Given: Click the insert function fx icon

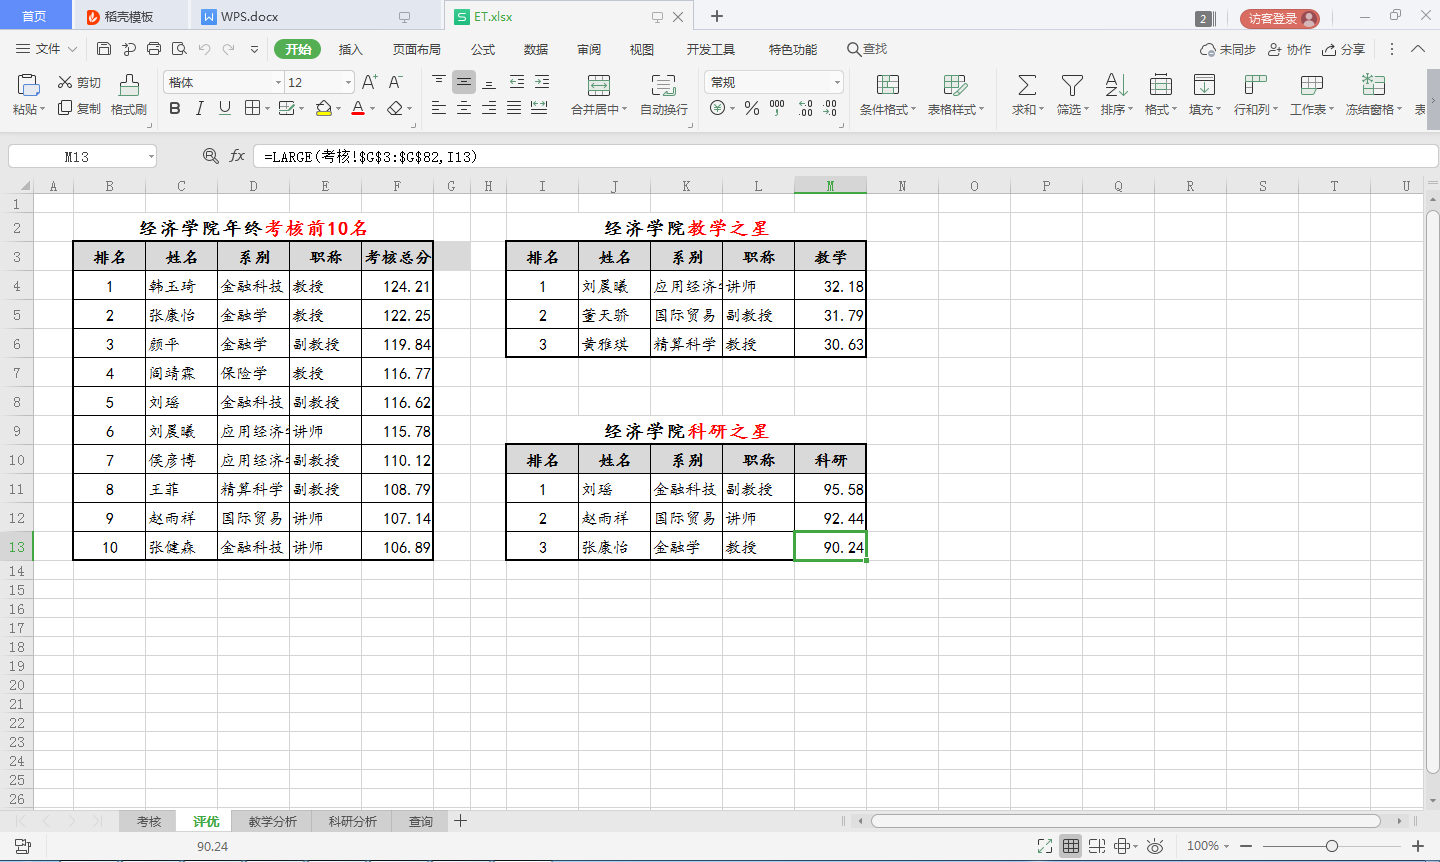Looking at the screenshot, I should [x=237, y=156].
